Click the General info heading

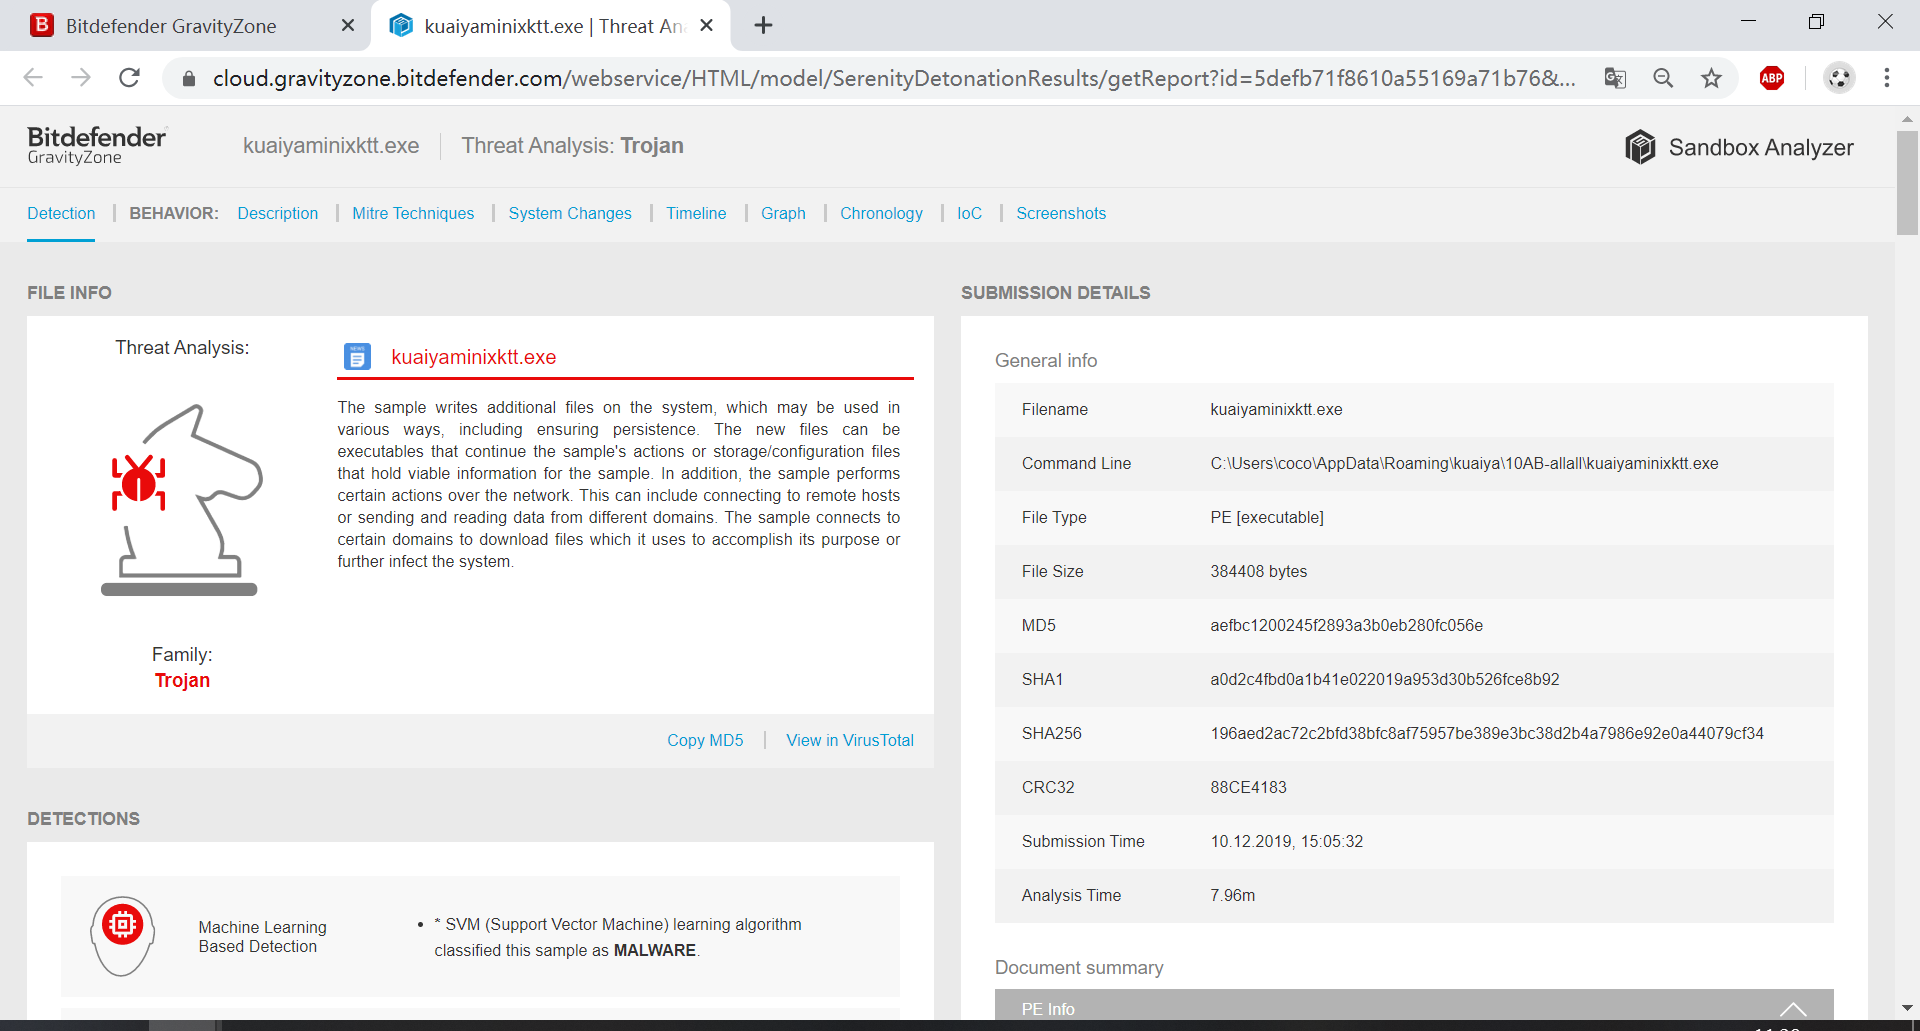tap(1046, 360)
